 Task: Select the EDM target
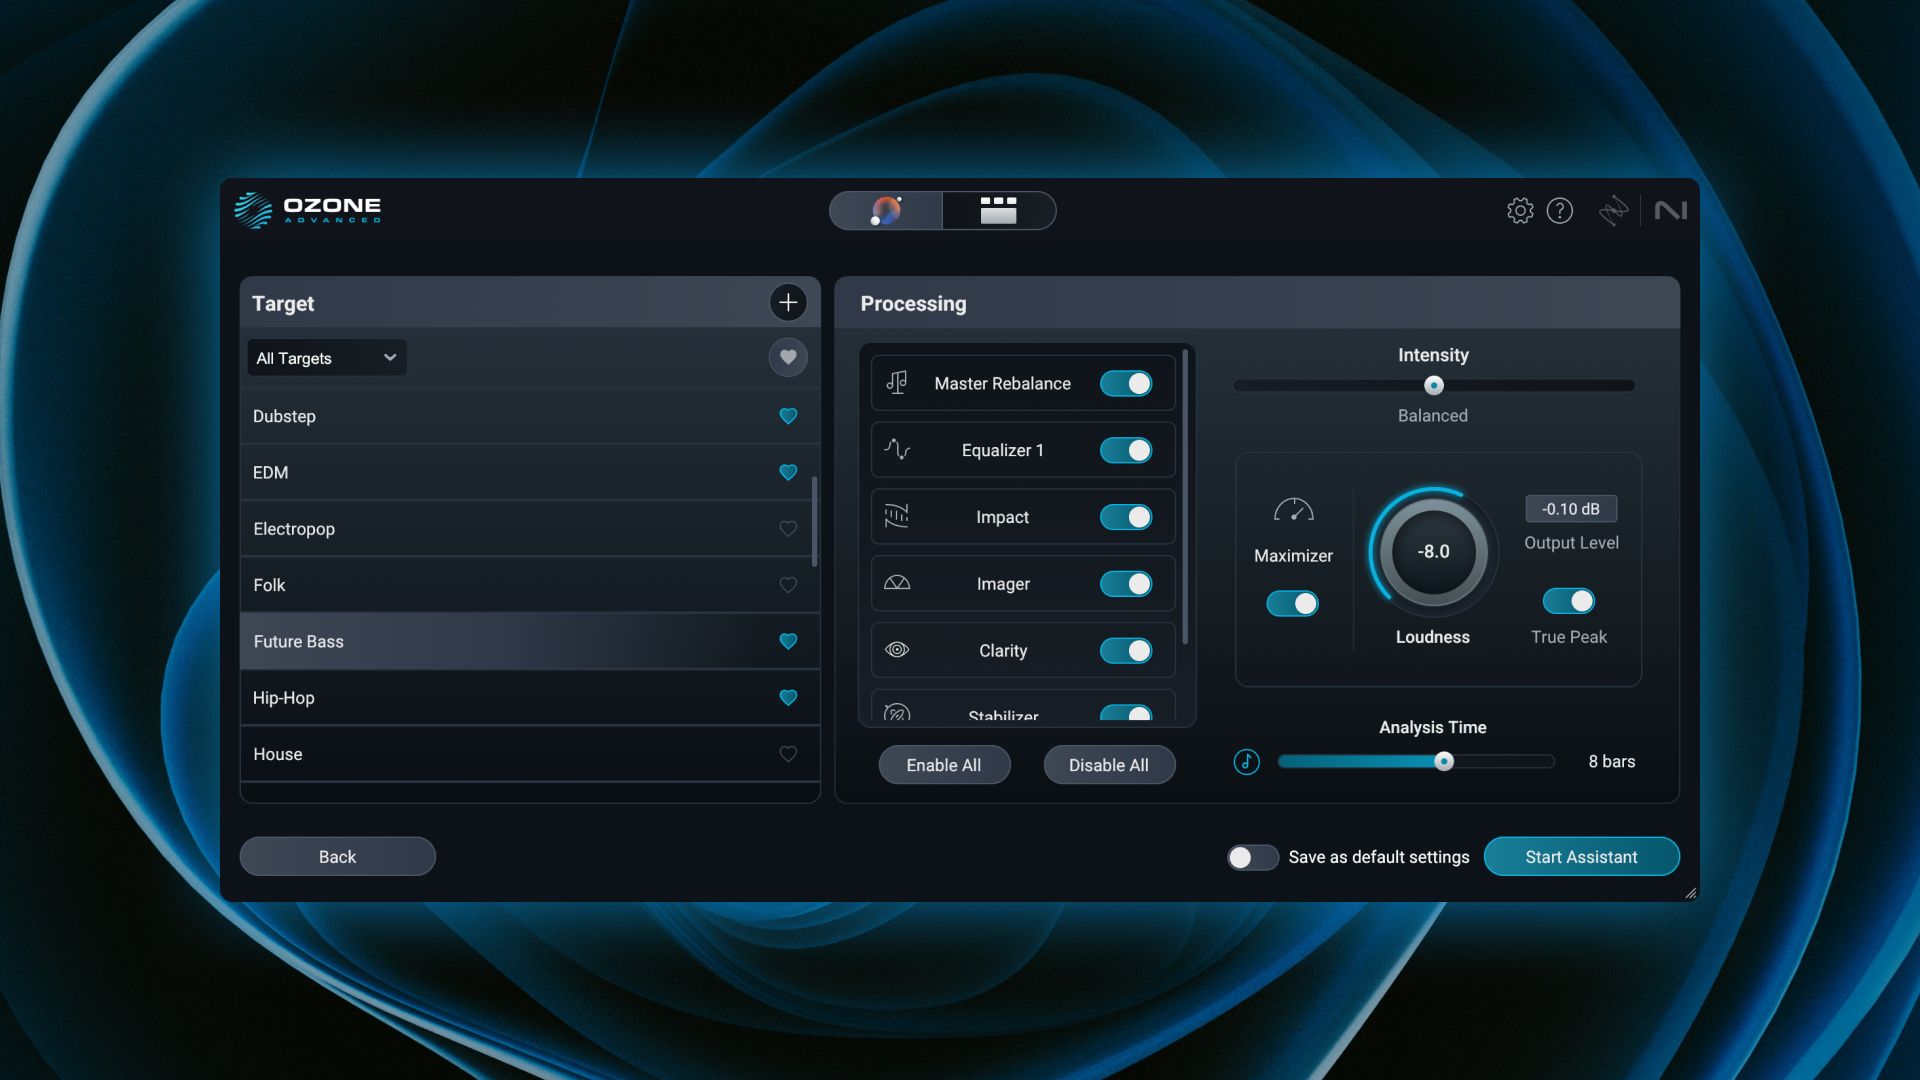pyautogui.click(x=530, y=472)
